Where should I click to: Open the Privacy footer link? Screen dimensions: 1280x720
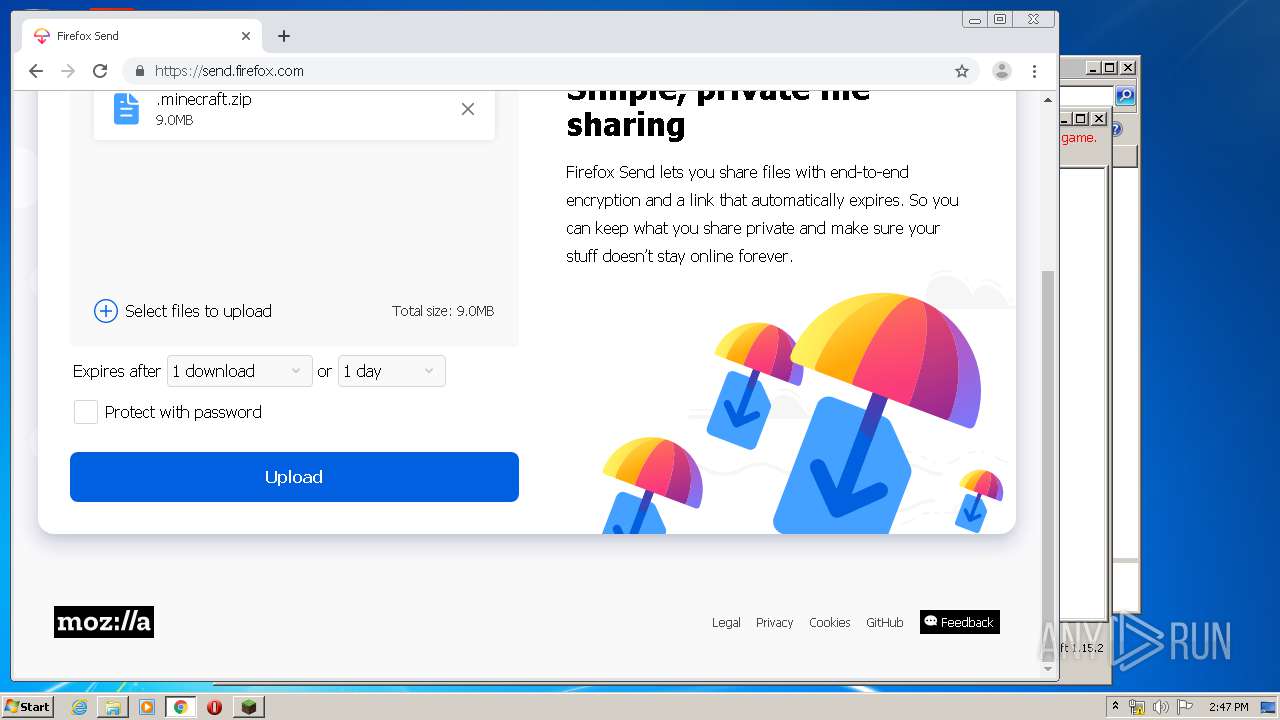[774, 622]
